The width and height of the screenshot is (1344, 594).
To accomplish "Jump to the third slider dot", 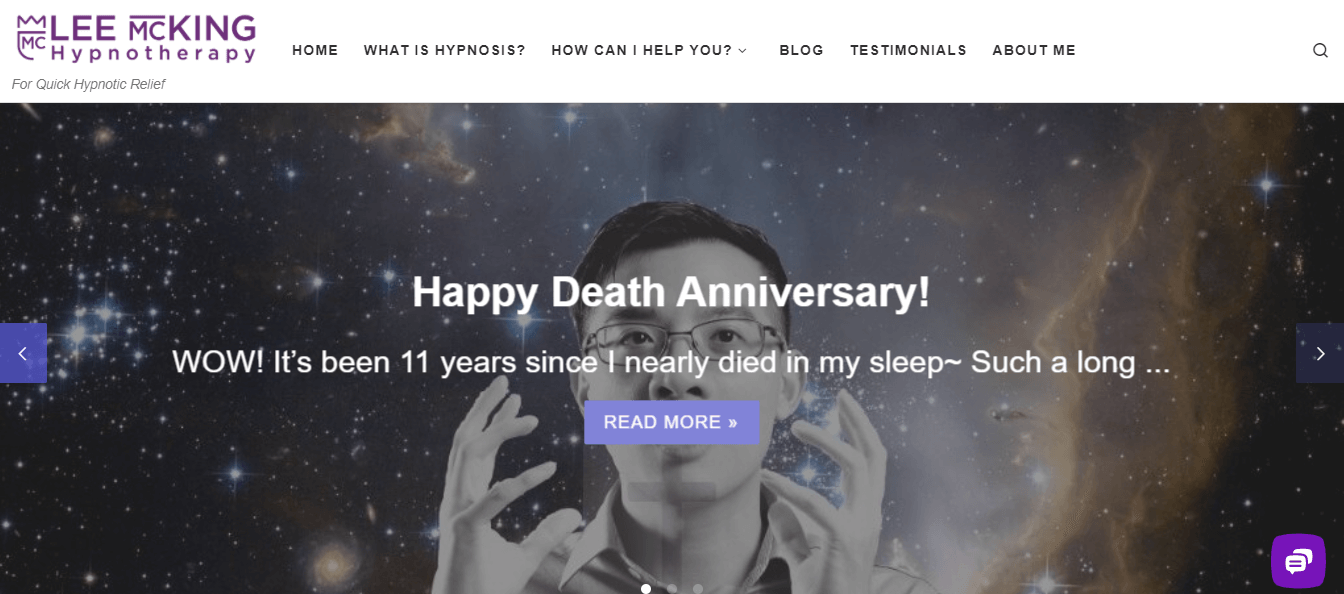I will pyautogui.click(x=698, y=589).
